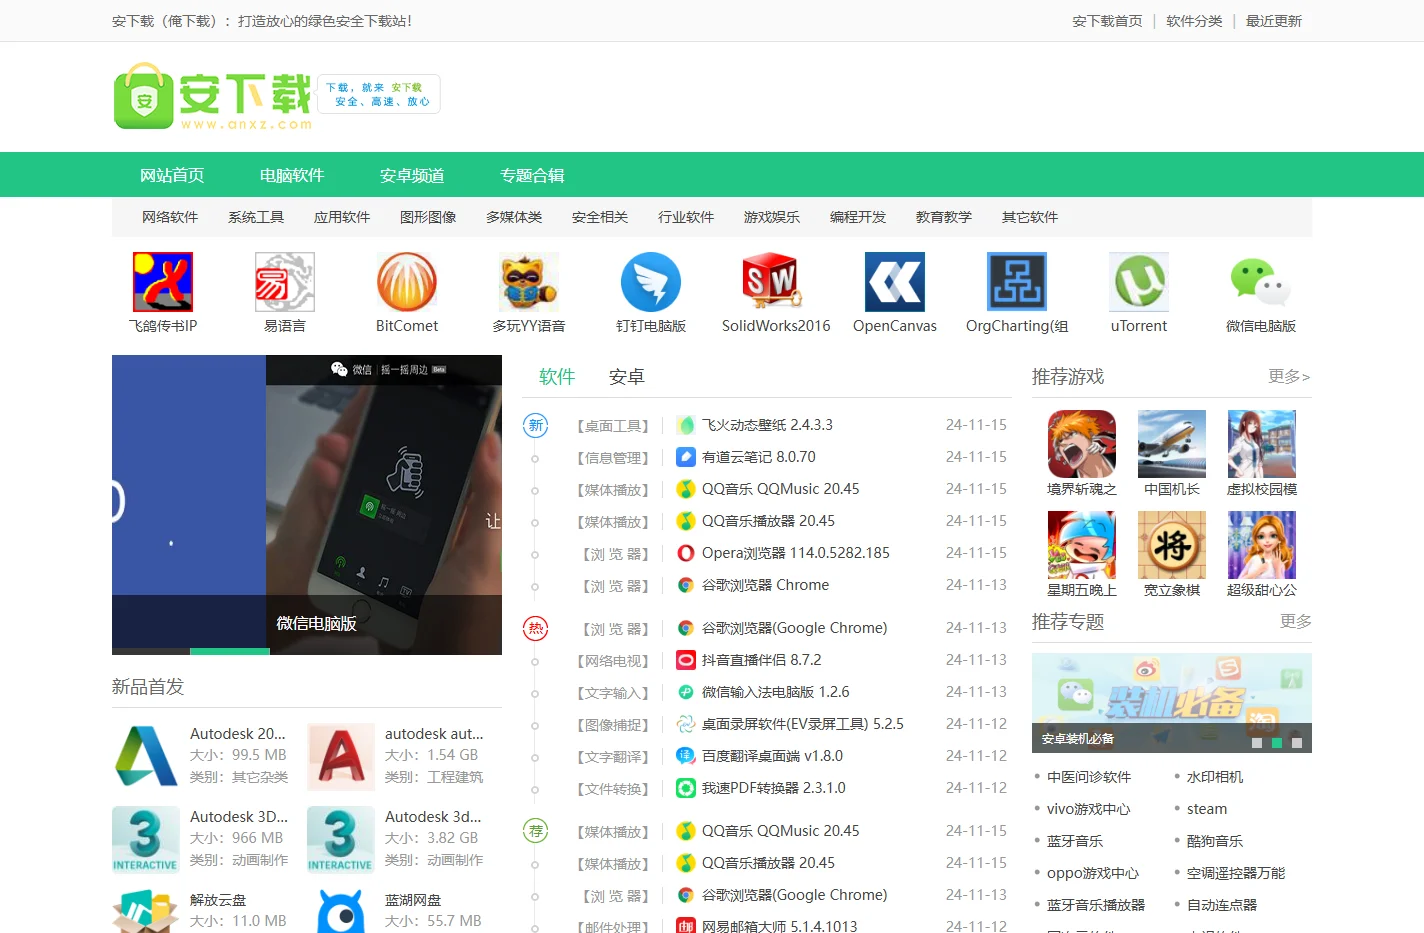Select the 系统工具 category
Screen dimensions: 1424x933
[256, 217]
